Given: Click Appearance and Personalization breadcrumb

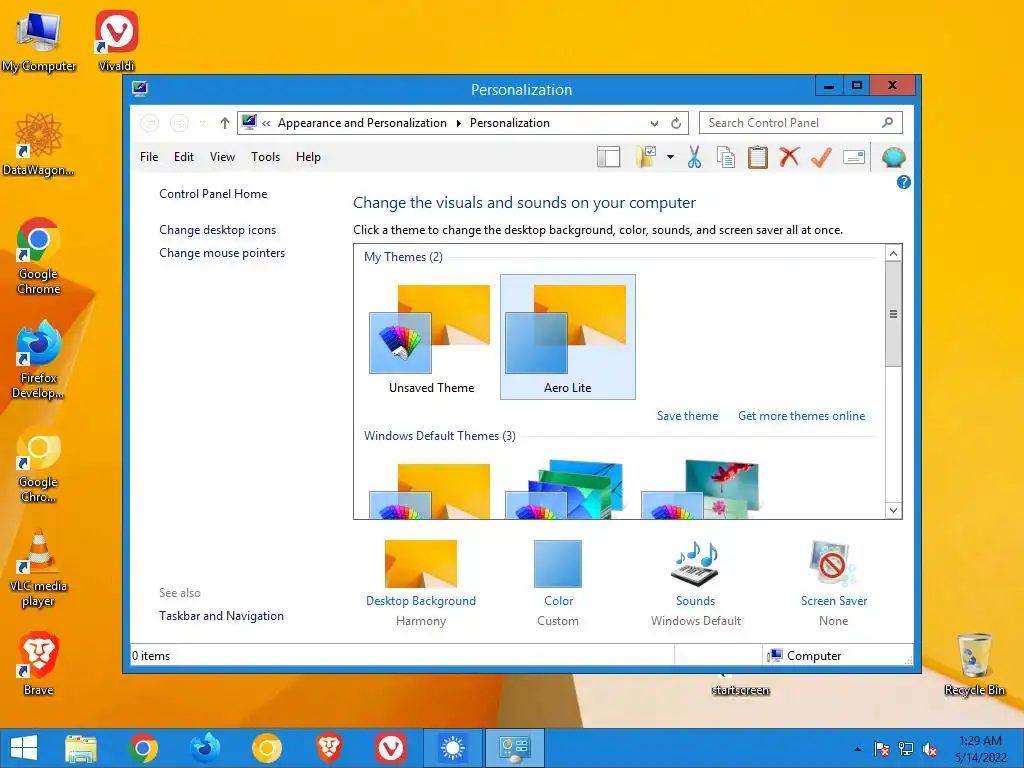Looking at the screenshot, I should click(362, 123).
